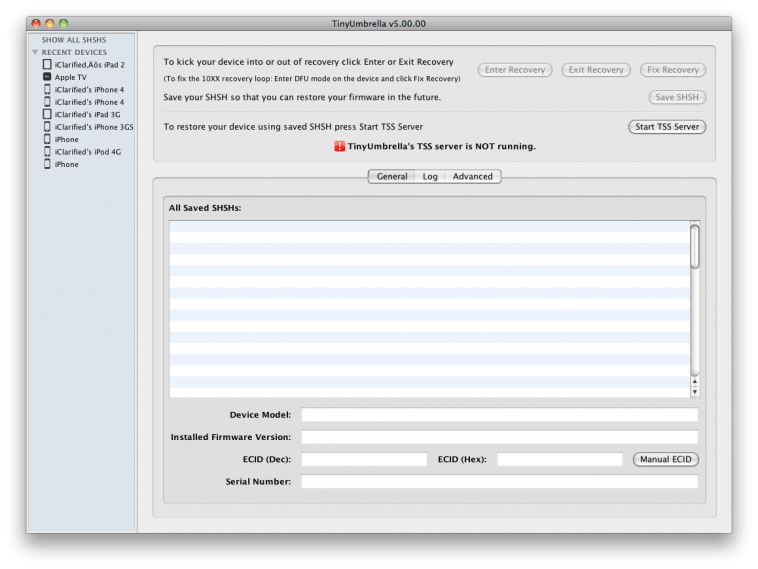This screenshot has height=569, width=758.
Task: Focus the ECID (Hex) input field
Action: point(559,459)
